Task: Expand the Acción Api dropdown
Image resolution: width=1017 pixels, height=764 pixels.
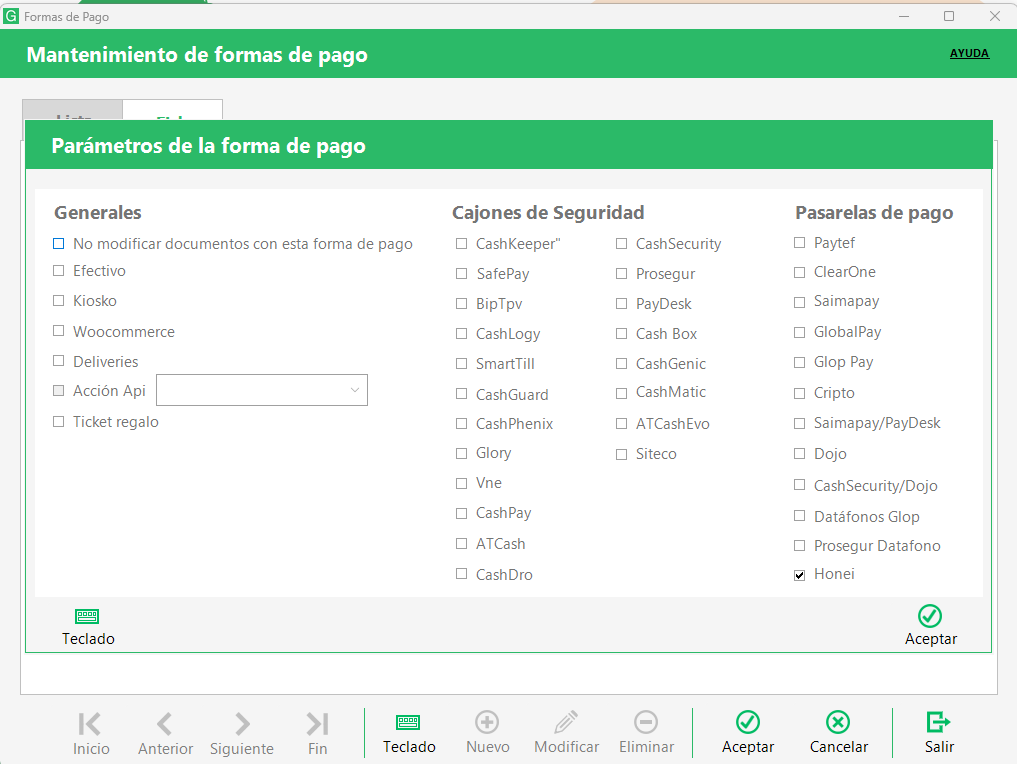Action: [x=354, y=390]
